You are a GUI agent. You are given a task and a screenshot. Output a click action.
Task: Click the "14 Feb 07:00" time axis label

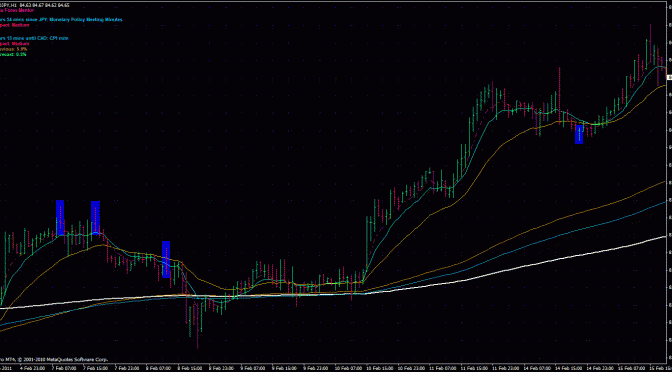tap(537, 368)
